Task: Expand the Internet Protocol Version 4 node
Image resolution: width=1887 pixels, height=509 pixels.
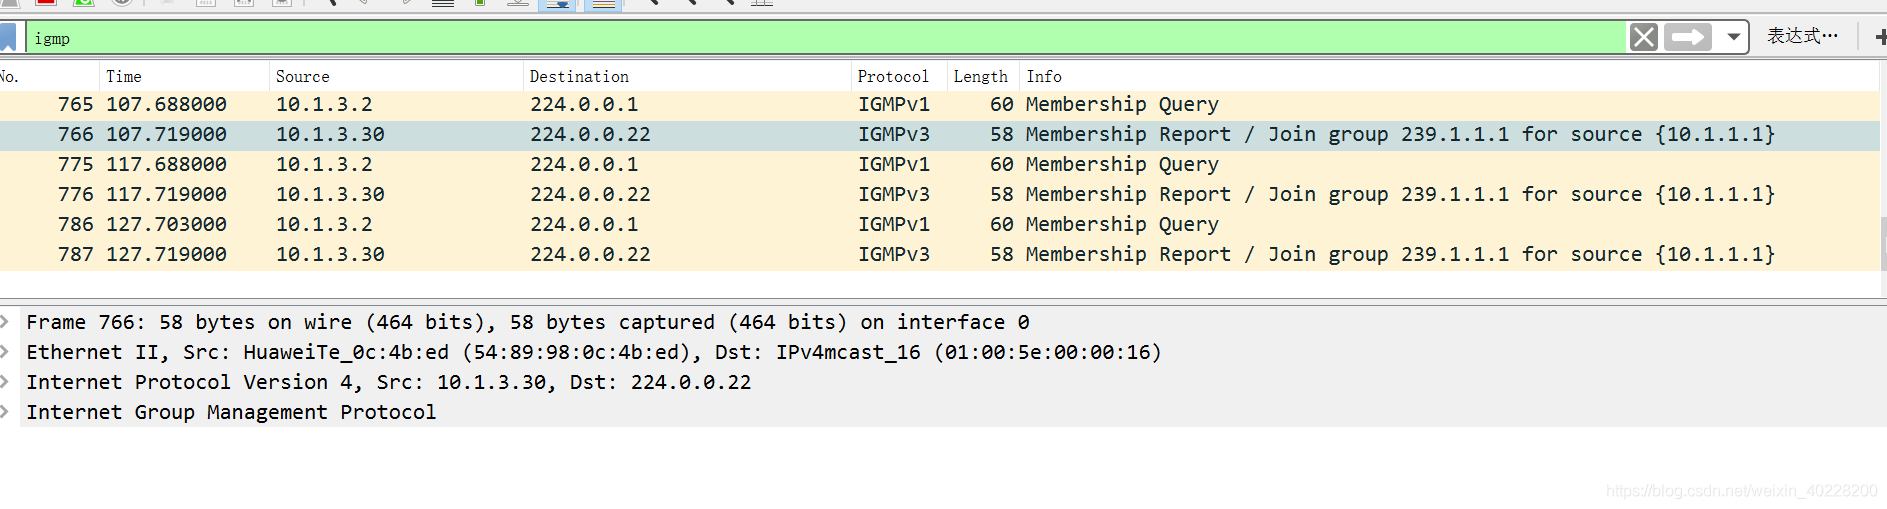Action: (5, 382)
